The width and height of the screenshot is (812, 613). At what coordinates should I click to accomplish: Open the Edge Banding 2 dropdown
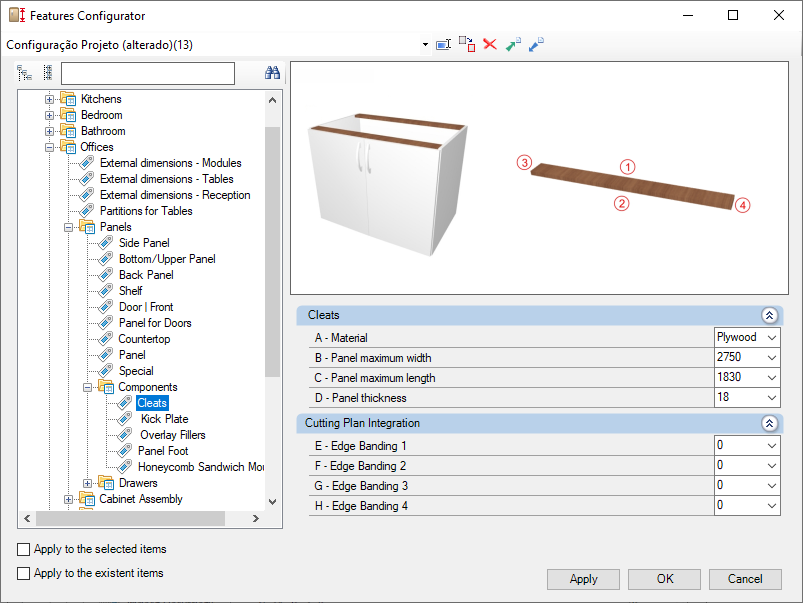click(772, 466)
